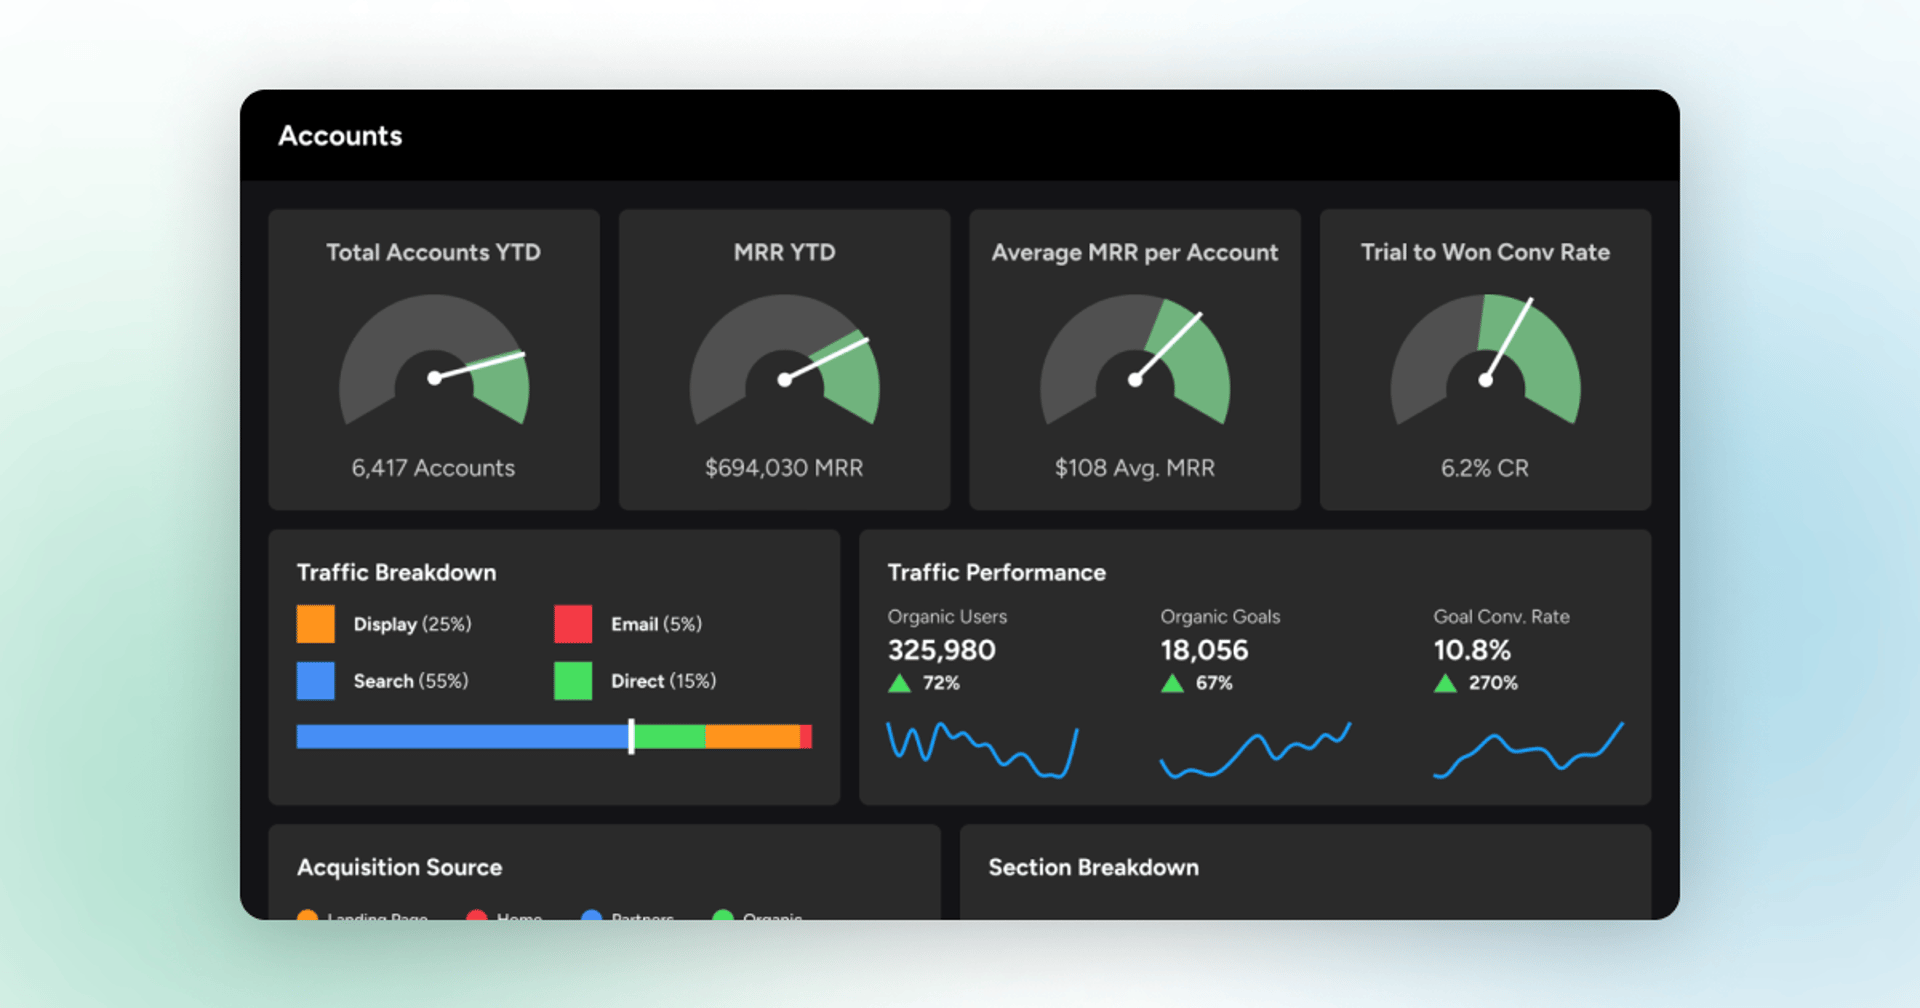1920x1008 pixels.
Task: Click the Goal Conv. Rate sparkline chart
Action: coord(1528,748)
